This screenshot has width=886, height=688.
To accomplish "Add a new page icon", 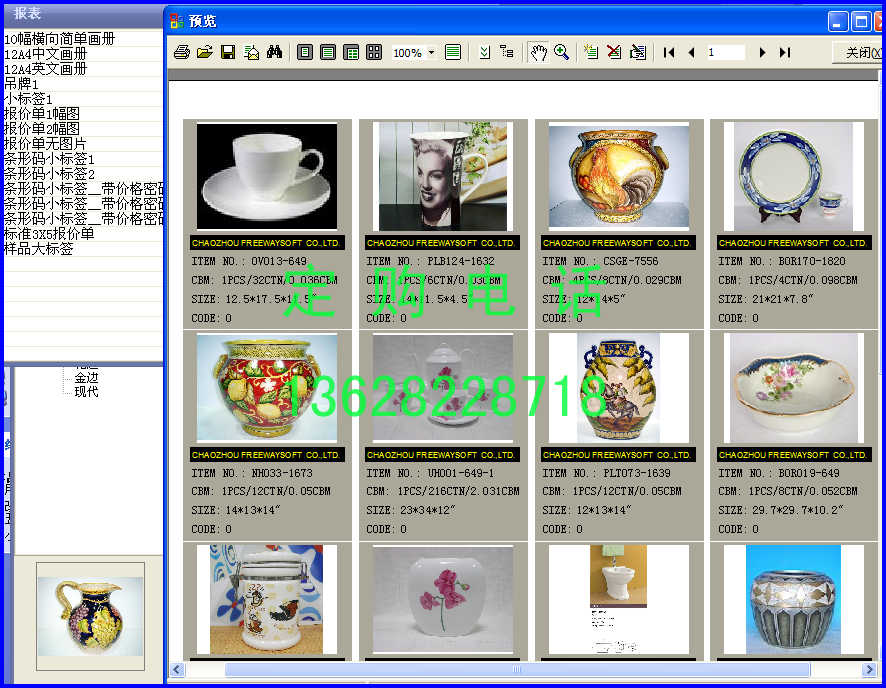I will pyautogui.click(x=591, y=53).
